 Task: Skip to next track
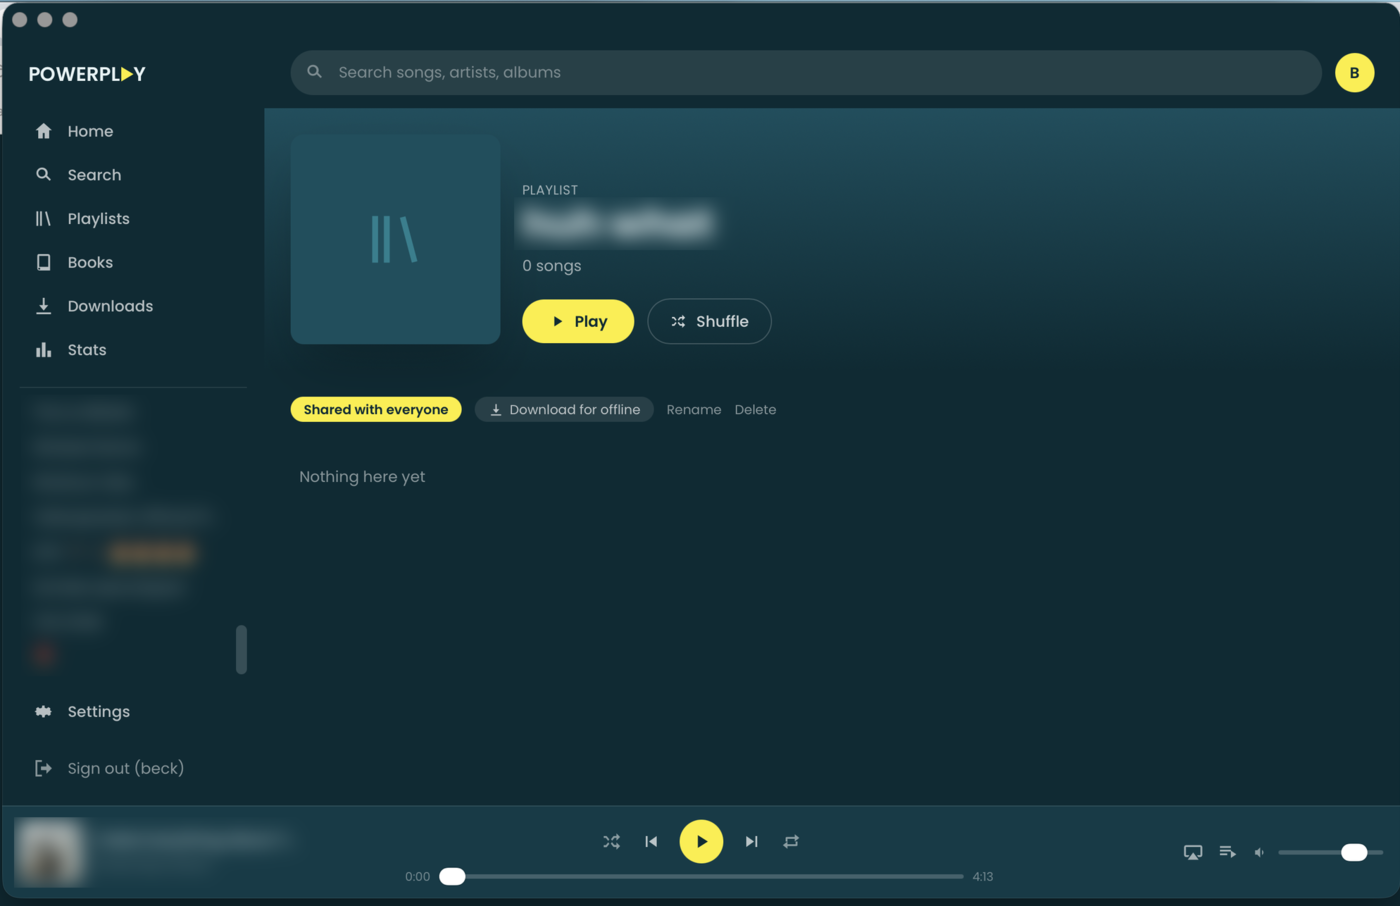click(752, 842)
